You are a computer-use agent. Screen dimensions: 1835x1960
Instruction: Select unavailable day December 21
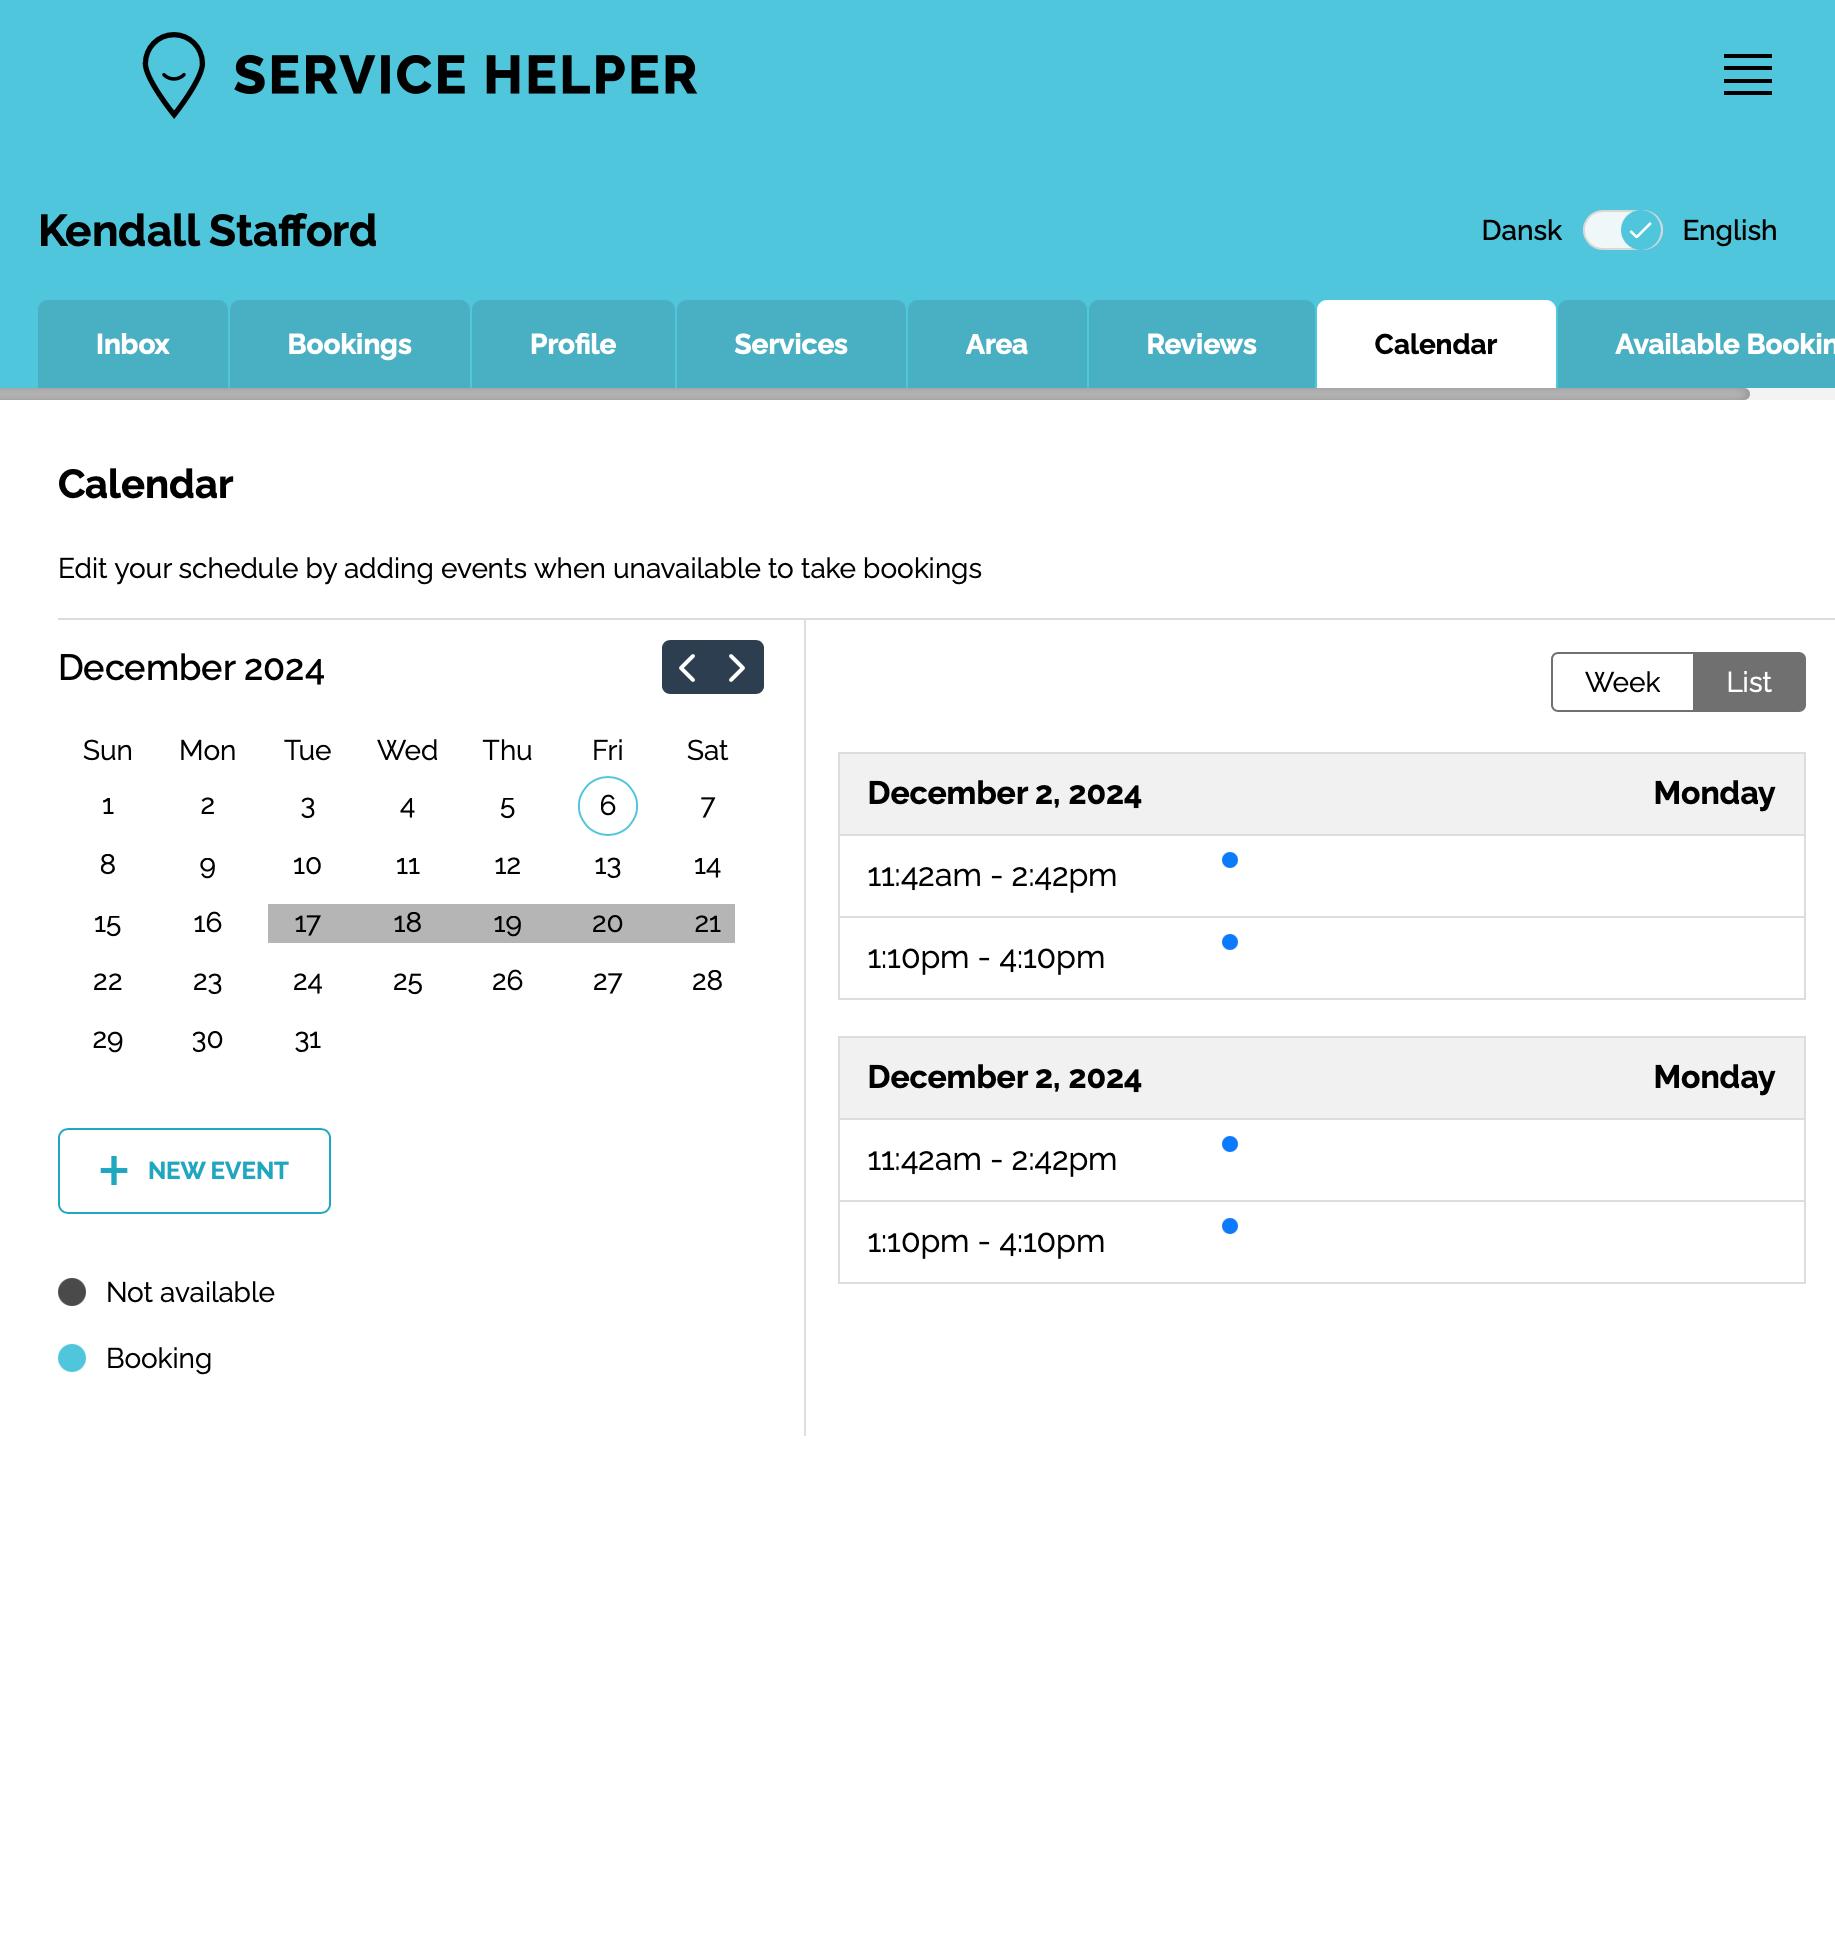[708, 923]
